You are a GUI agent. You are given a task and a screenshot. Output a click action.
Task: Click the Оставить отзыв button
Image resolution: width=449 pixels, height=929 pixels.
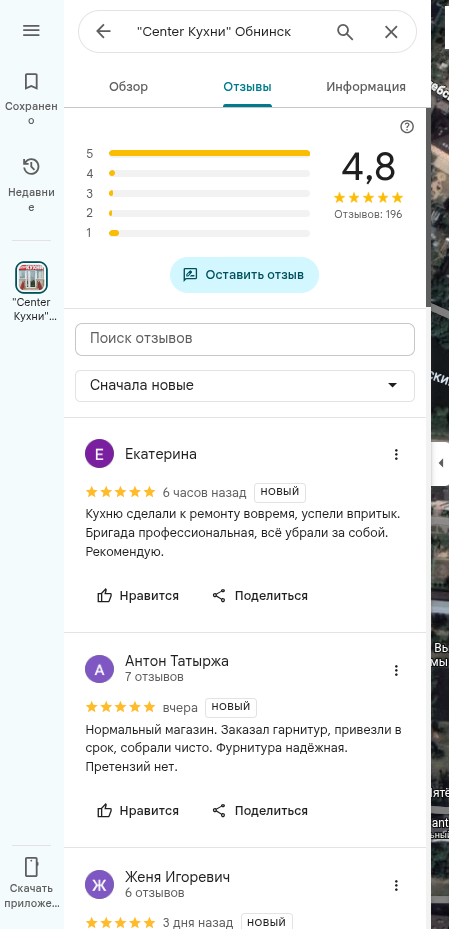pyautogui.click(x=244, y=275)
